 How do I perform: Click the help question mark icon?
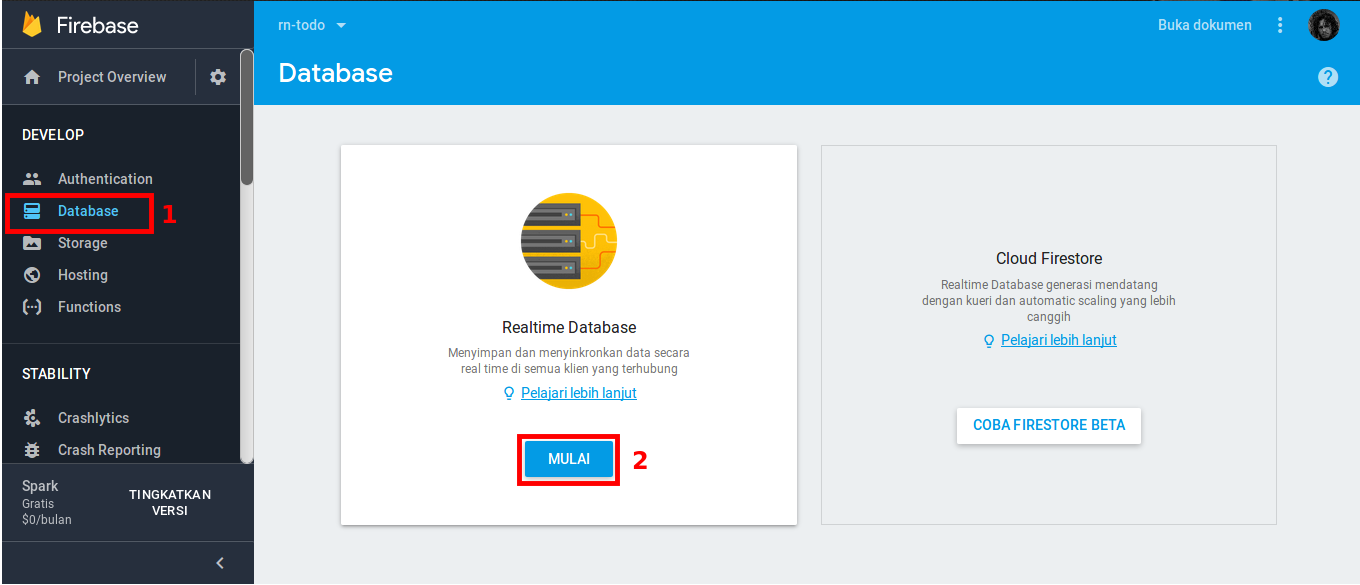(1328, 77)
